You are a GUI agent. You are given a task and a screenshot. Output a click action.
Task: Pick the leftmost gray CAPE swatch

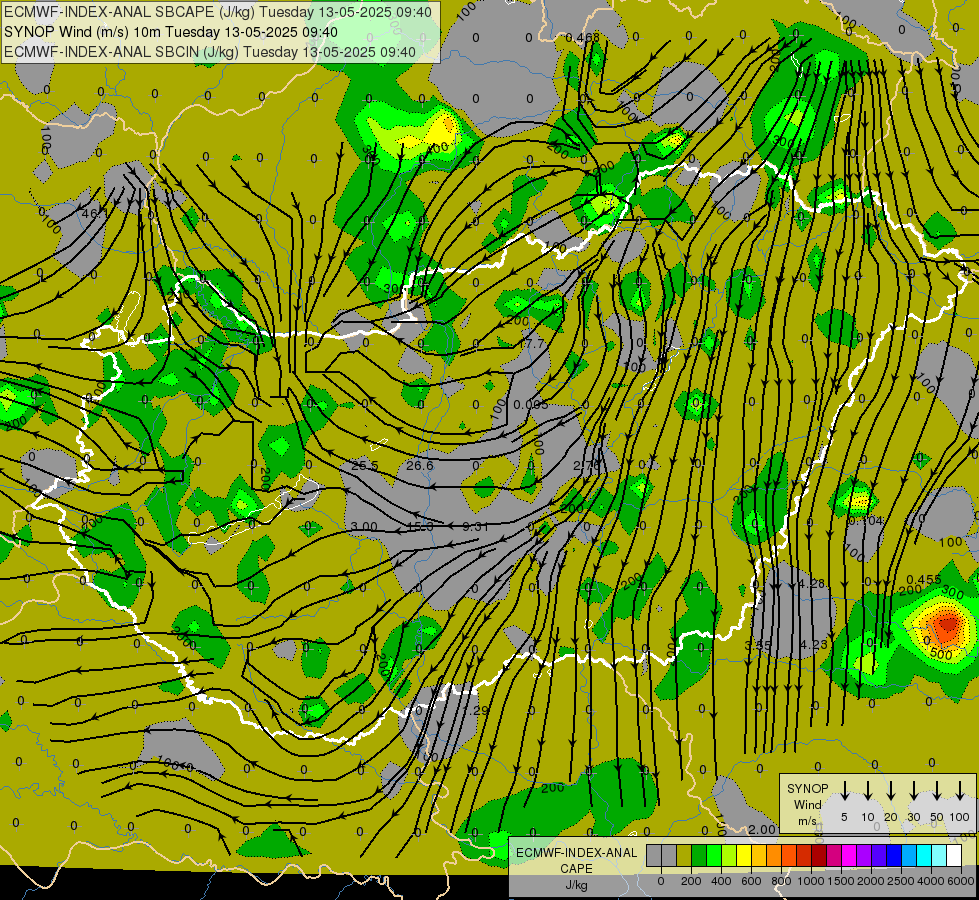tap(654, 855)
